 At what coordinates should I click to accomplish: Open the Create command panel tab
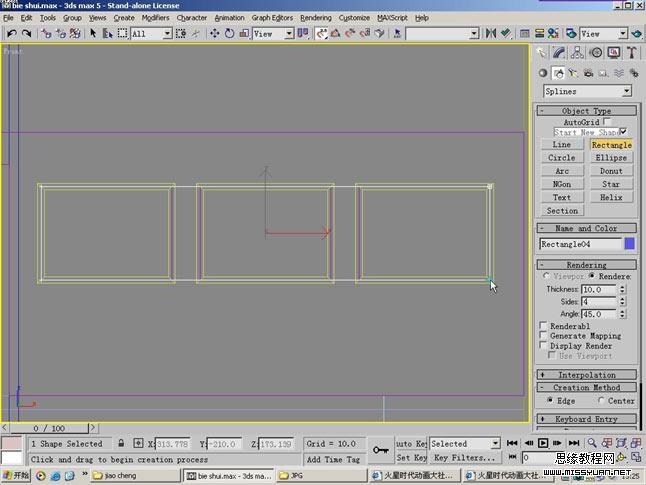[x=541, y=53]
